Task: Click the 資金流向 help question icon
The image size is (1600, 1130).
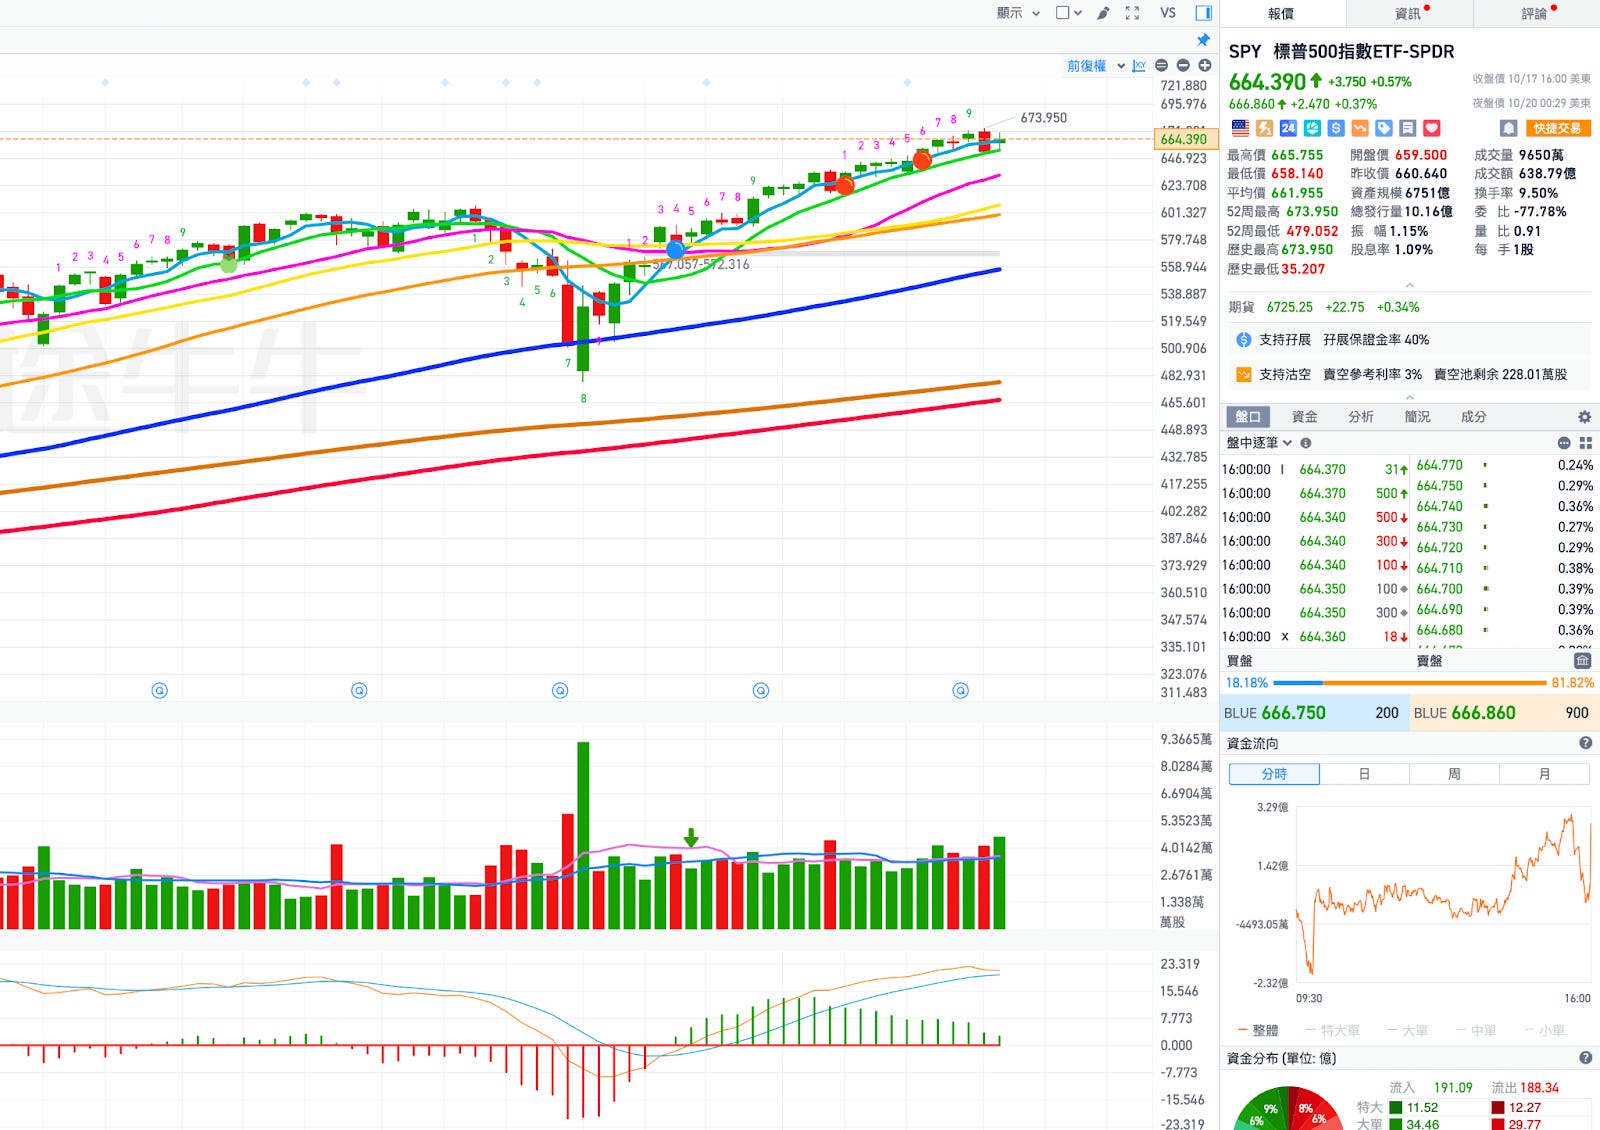Action: click(x=1585, y=743)
